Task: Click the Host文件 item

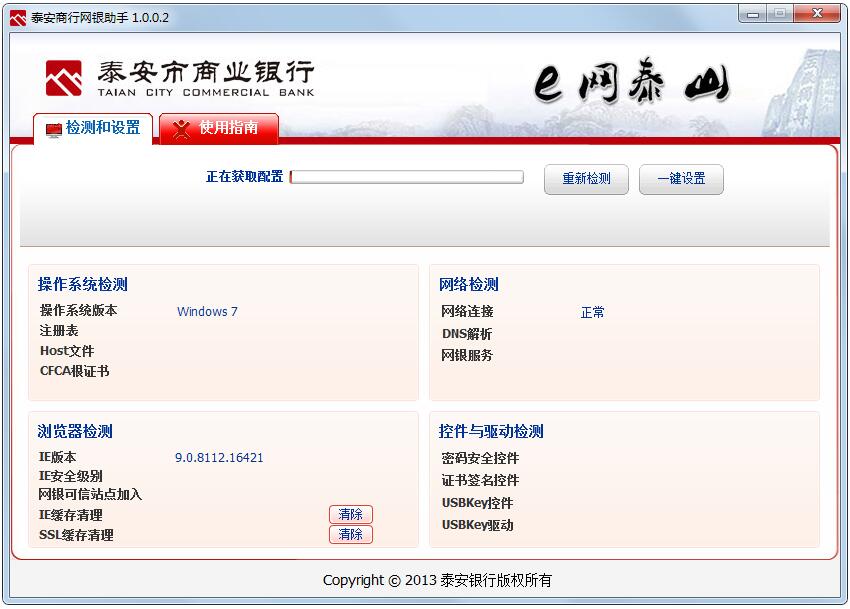Action: [x=67, y=351]
